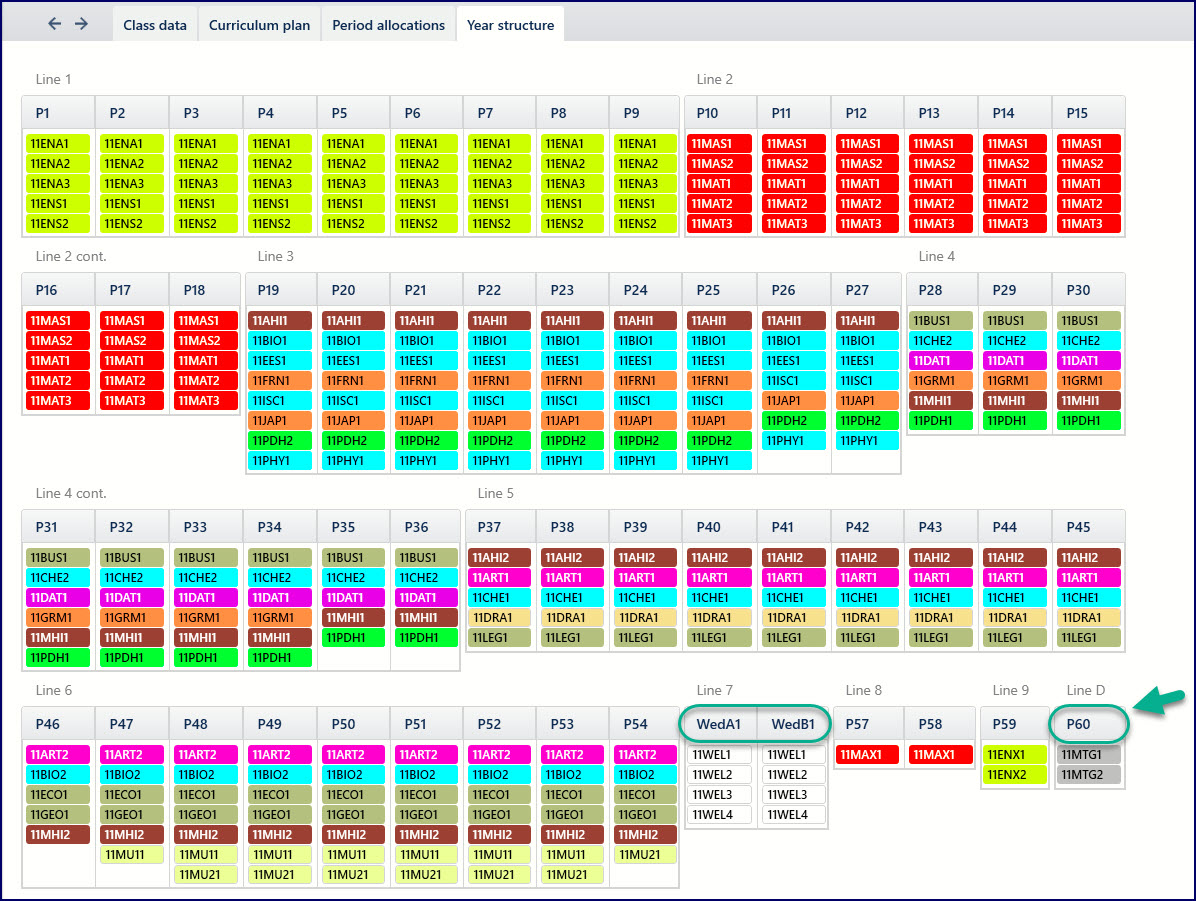The width and height of the screenshot is (1196, 901).
Task: Click the back arrow icon
Action: (54, 24)
